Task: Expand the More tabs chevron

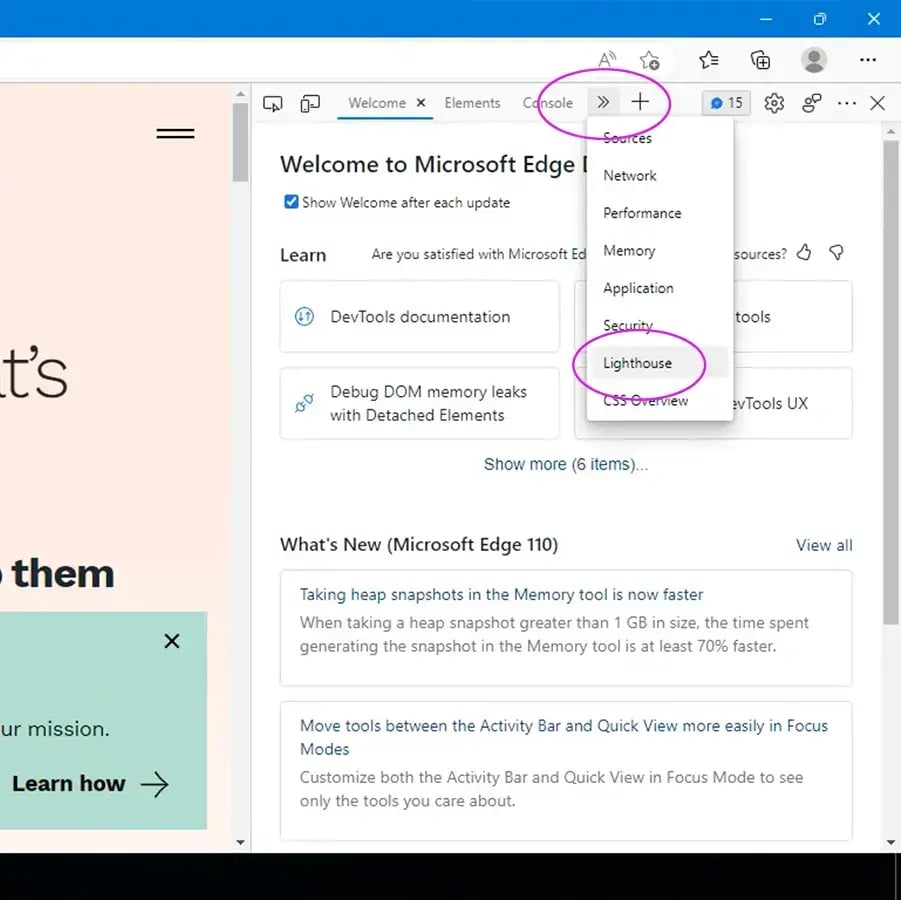Action: [603, 102]
